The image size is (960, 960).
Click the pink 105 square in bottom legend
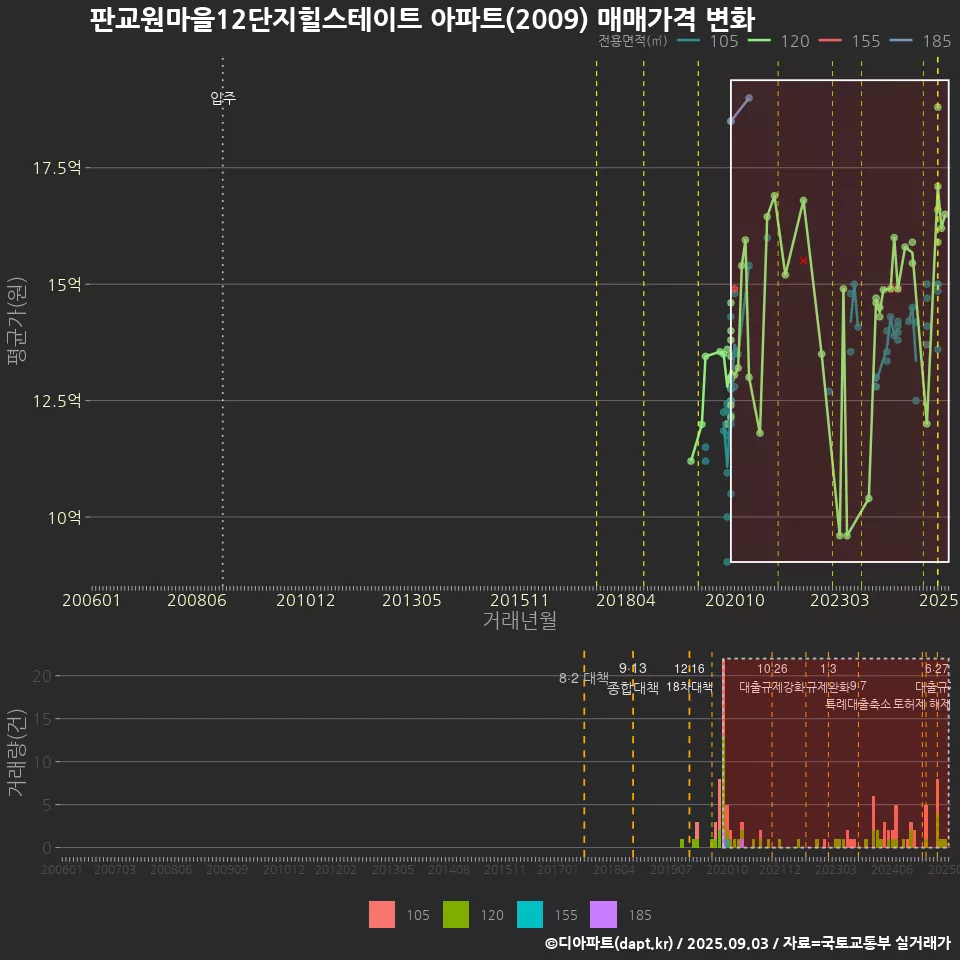coord(381,915)
